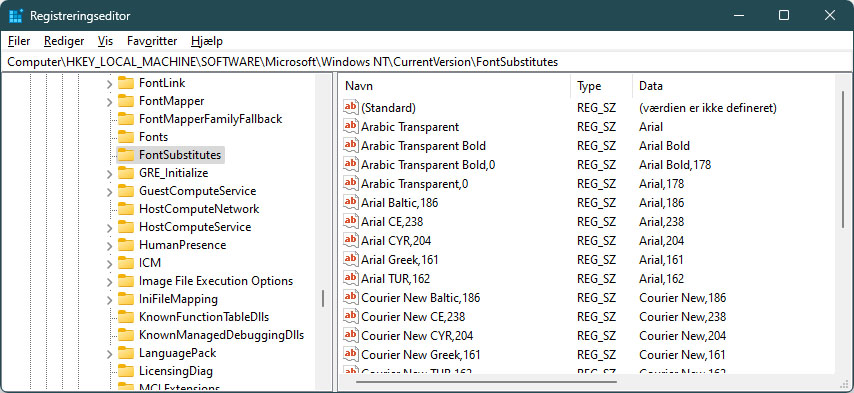Expand the Image File Execution Options key
Screen dimensions: 854x393
point(109,281)
